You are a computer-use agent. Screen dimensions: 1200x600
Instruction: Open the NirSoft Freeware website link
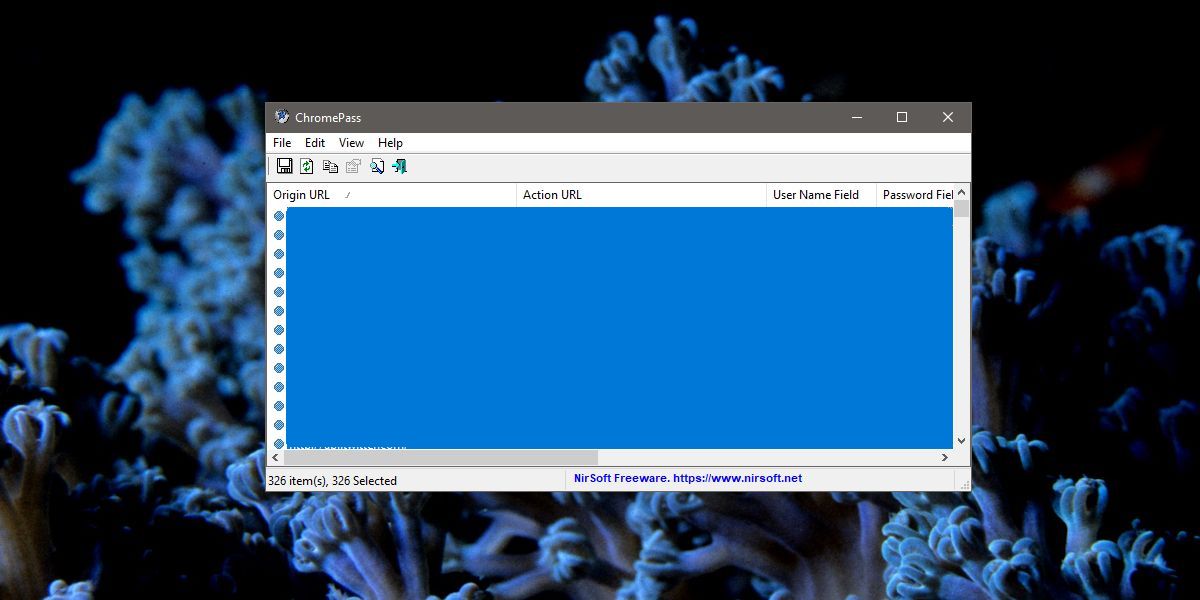tap(688, 478)
